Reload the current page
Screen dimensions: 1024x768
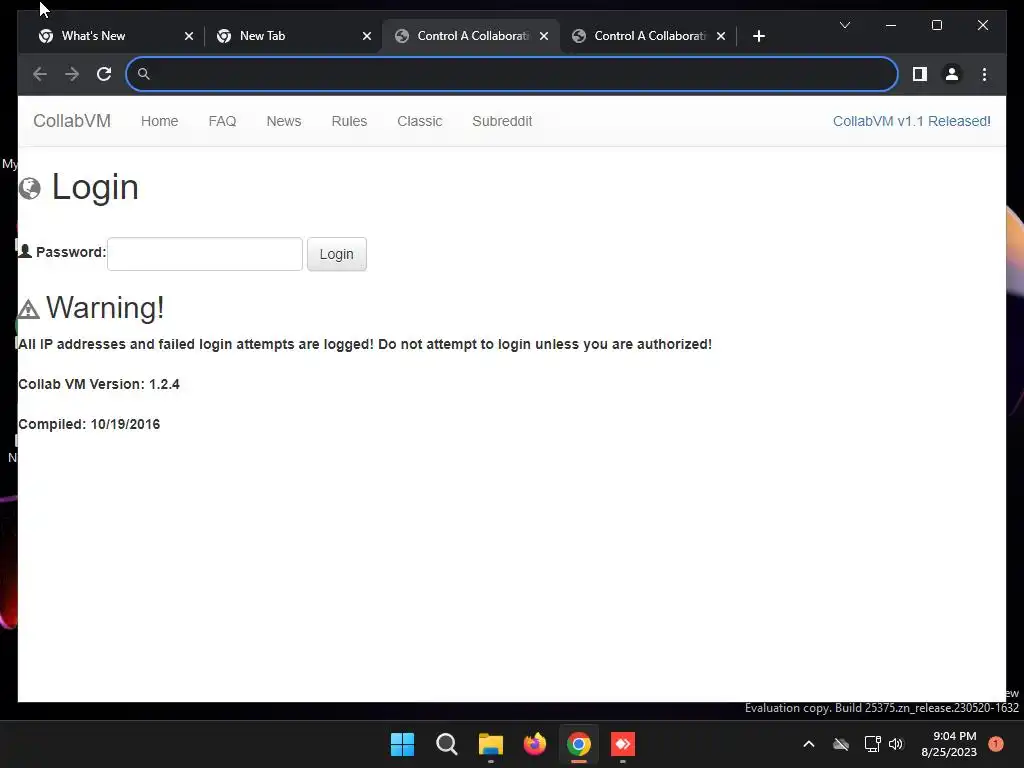coord(104,74)
